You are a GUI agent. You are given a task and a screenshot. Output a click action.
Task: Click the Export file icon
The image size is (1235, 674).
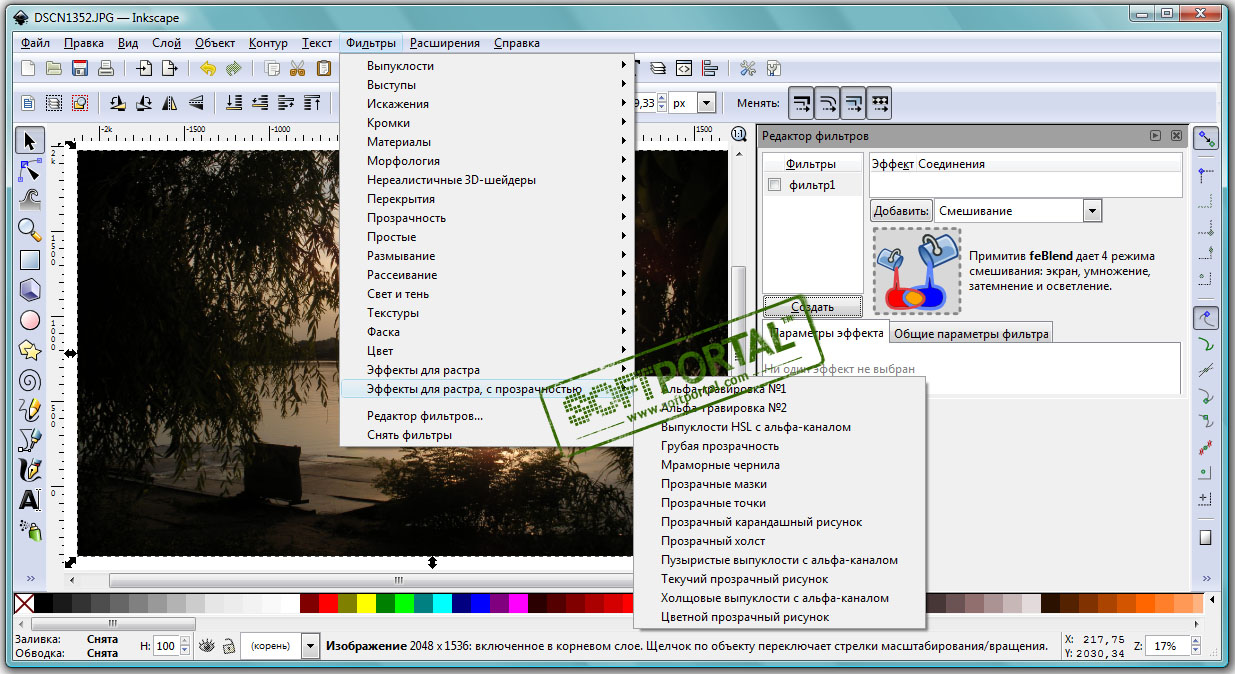point(171,69)
